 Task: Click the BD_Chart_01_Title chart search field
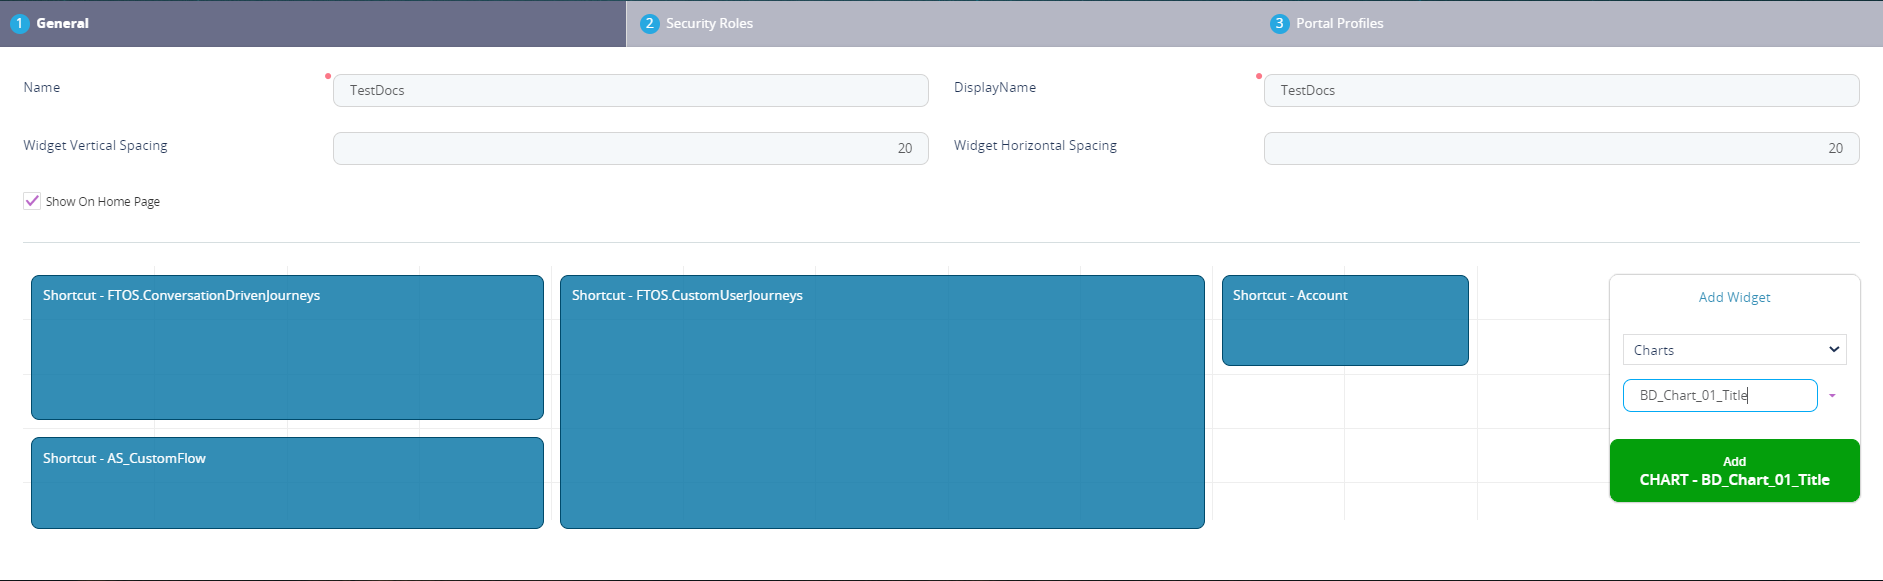tap(1718, 396)
